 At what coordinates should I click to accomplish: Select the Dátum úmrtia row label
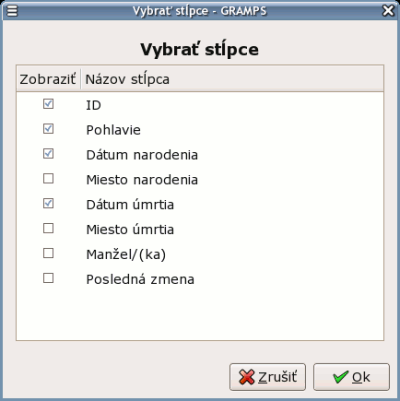click(130, 204)
